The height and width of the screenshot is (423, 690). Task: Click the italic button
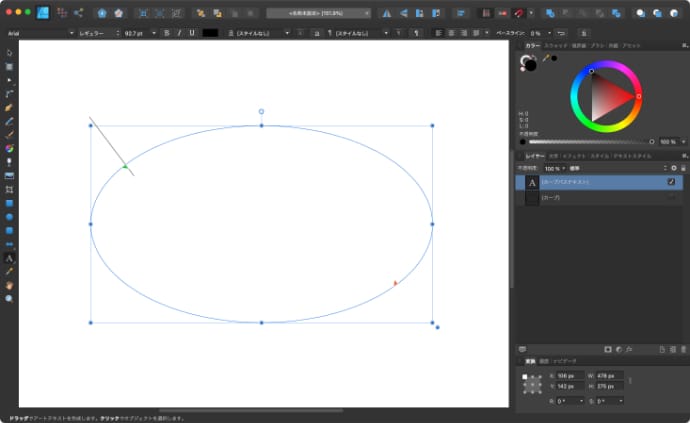179,33
